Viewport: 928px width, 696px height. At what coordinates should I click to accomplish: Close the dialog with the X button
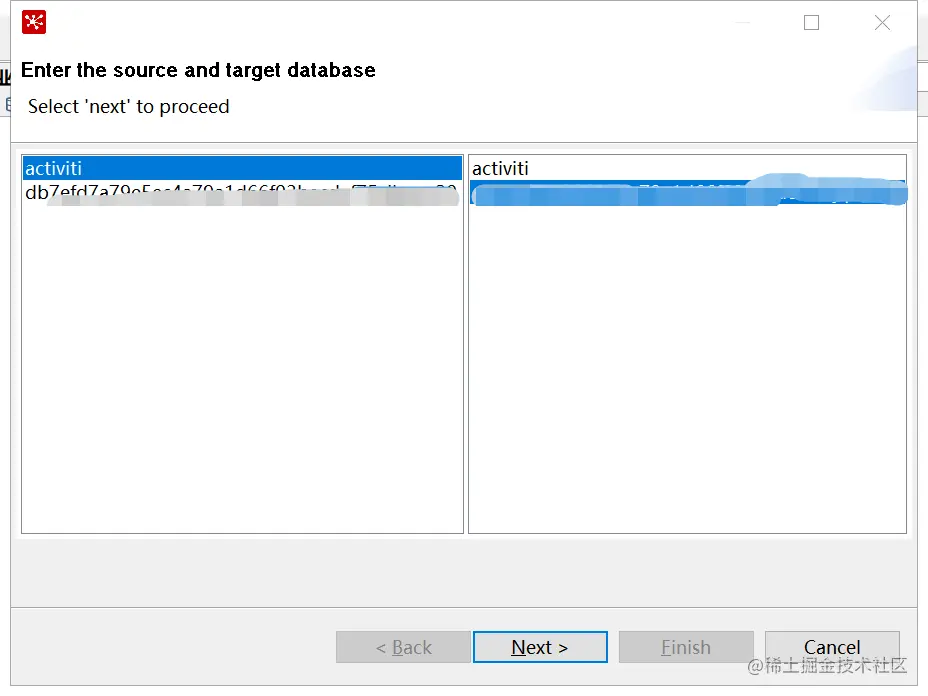[x=882, y=22]
